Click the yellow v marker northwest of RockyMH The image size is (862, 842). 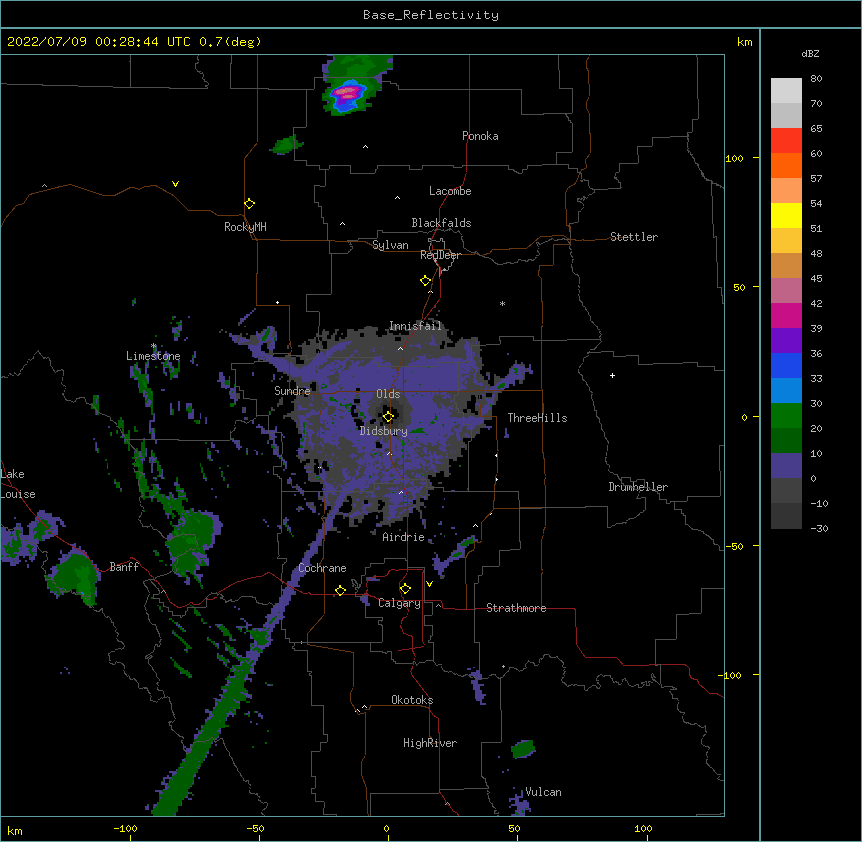(x=175, y=184)
